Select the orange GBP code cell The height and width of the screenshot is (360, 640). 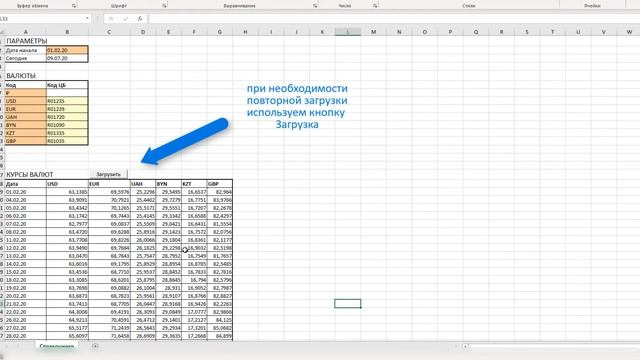point(26,141)
